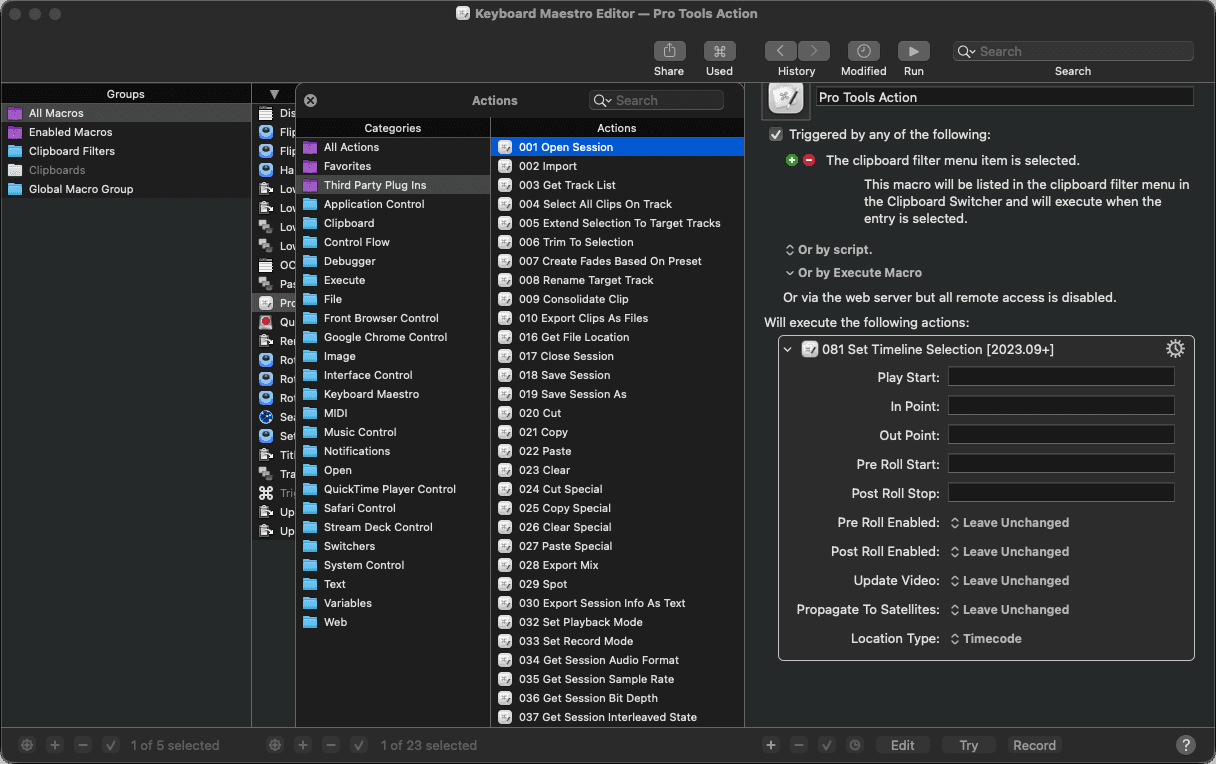Close the Actions palette
1216x764 pixels.
point(310,100)
